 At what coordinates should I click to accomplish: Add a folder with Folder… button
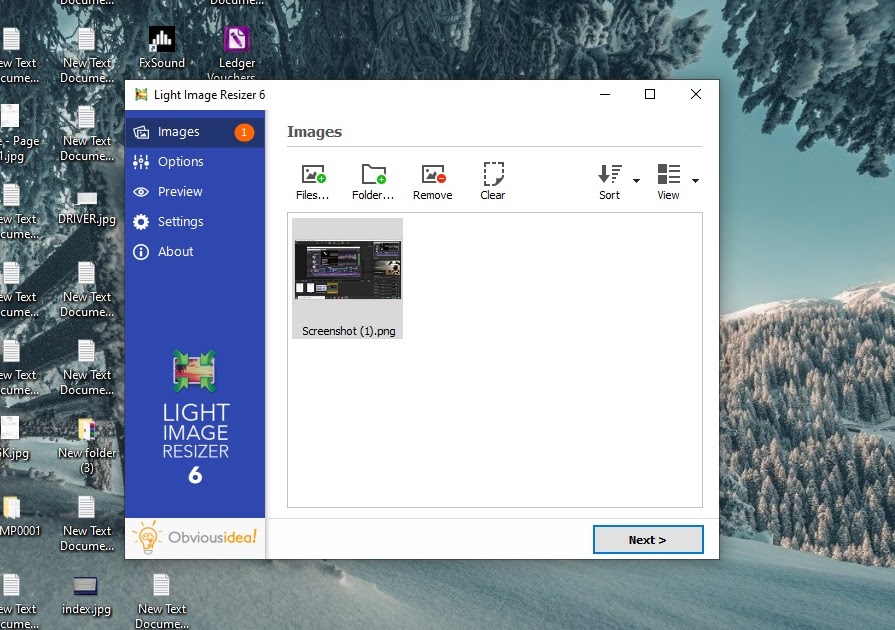click(x=373, y=182)
